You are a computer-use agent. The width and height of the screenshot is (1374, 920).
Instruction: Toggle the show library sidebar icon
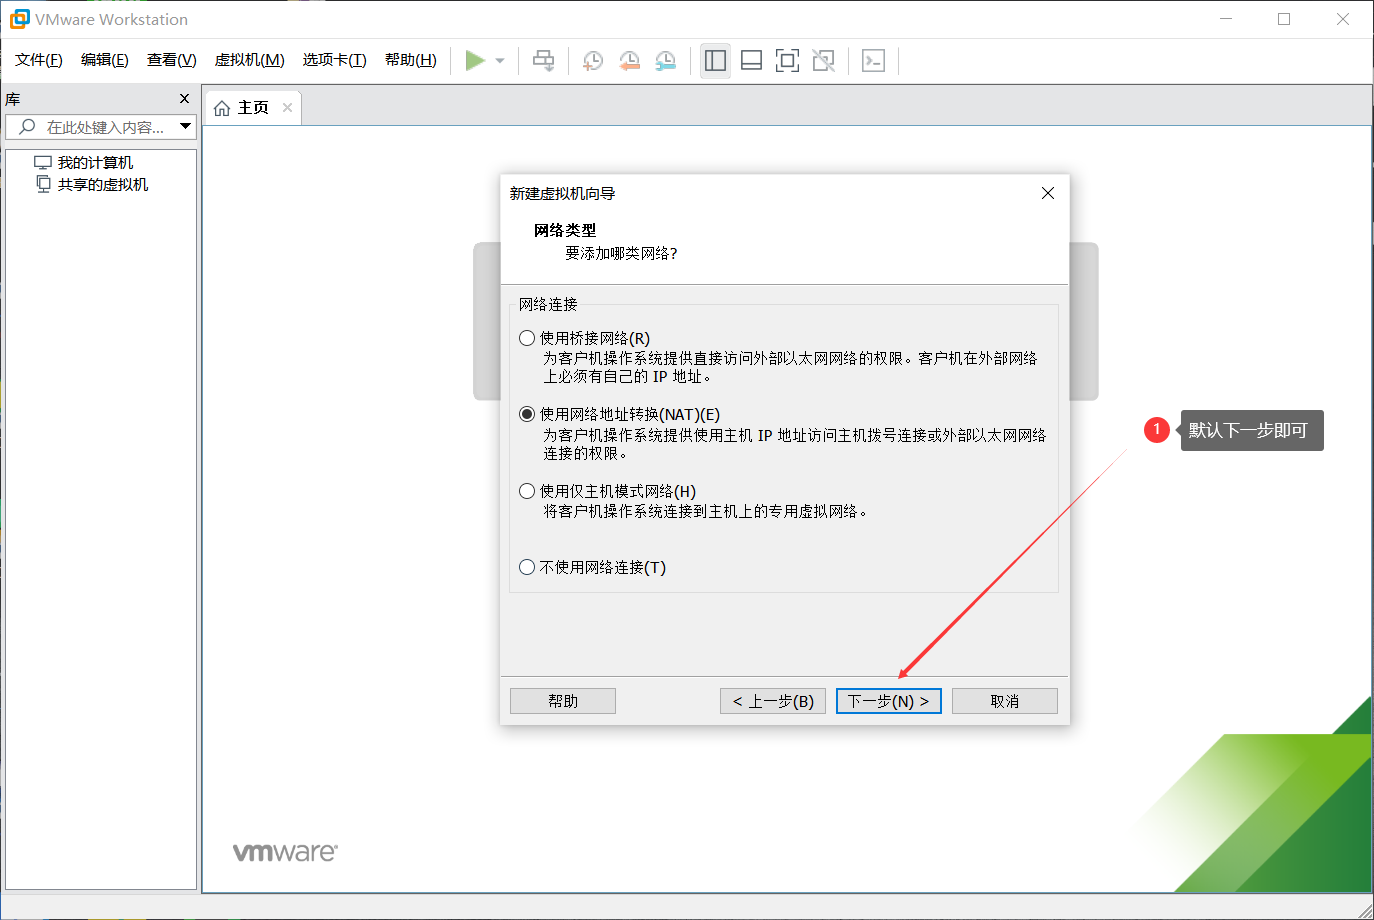coord(715,61)
